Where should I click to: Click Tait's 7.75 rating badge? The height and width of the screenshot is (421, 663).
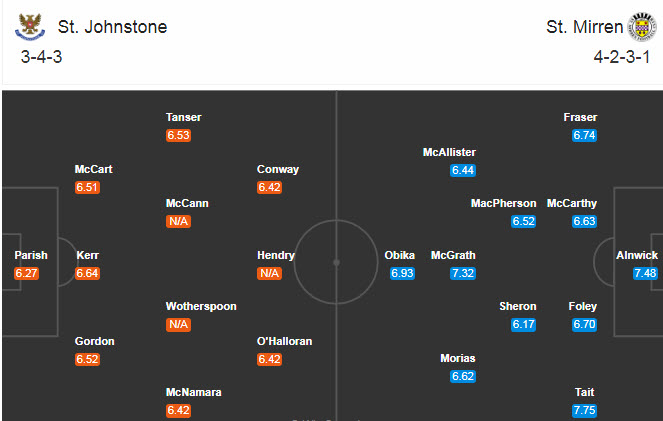(585, 411)
